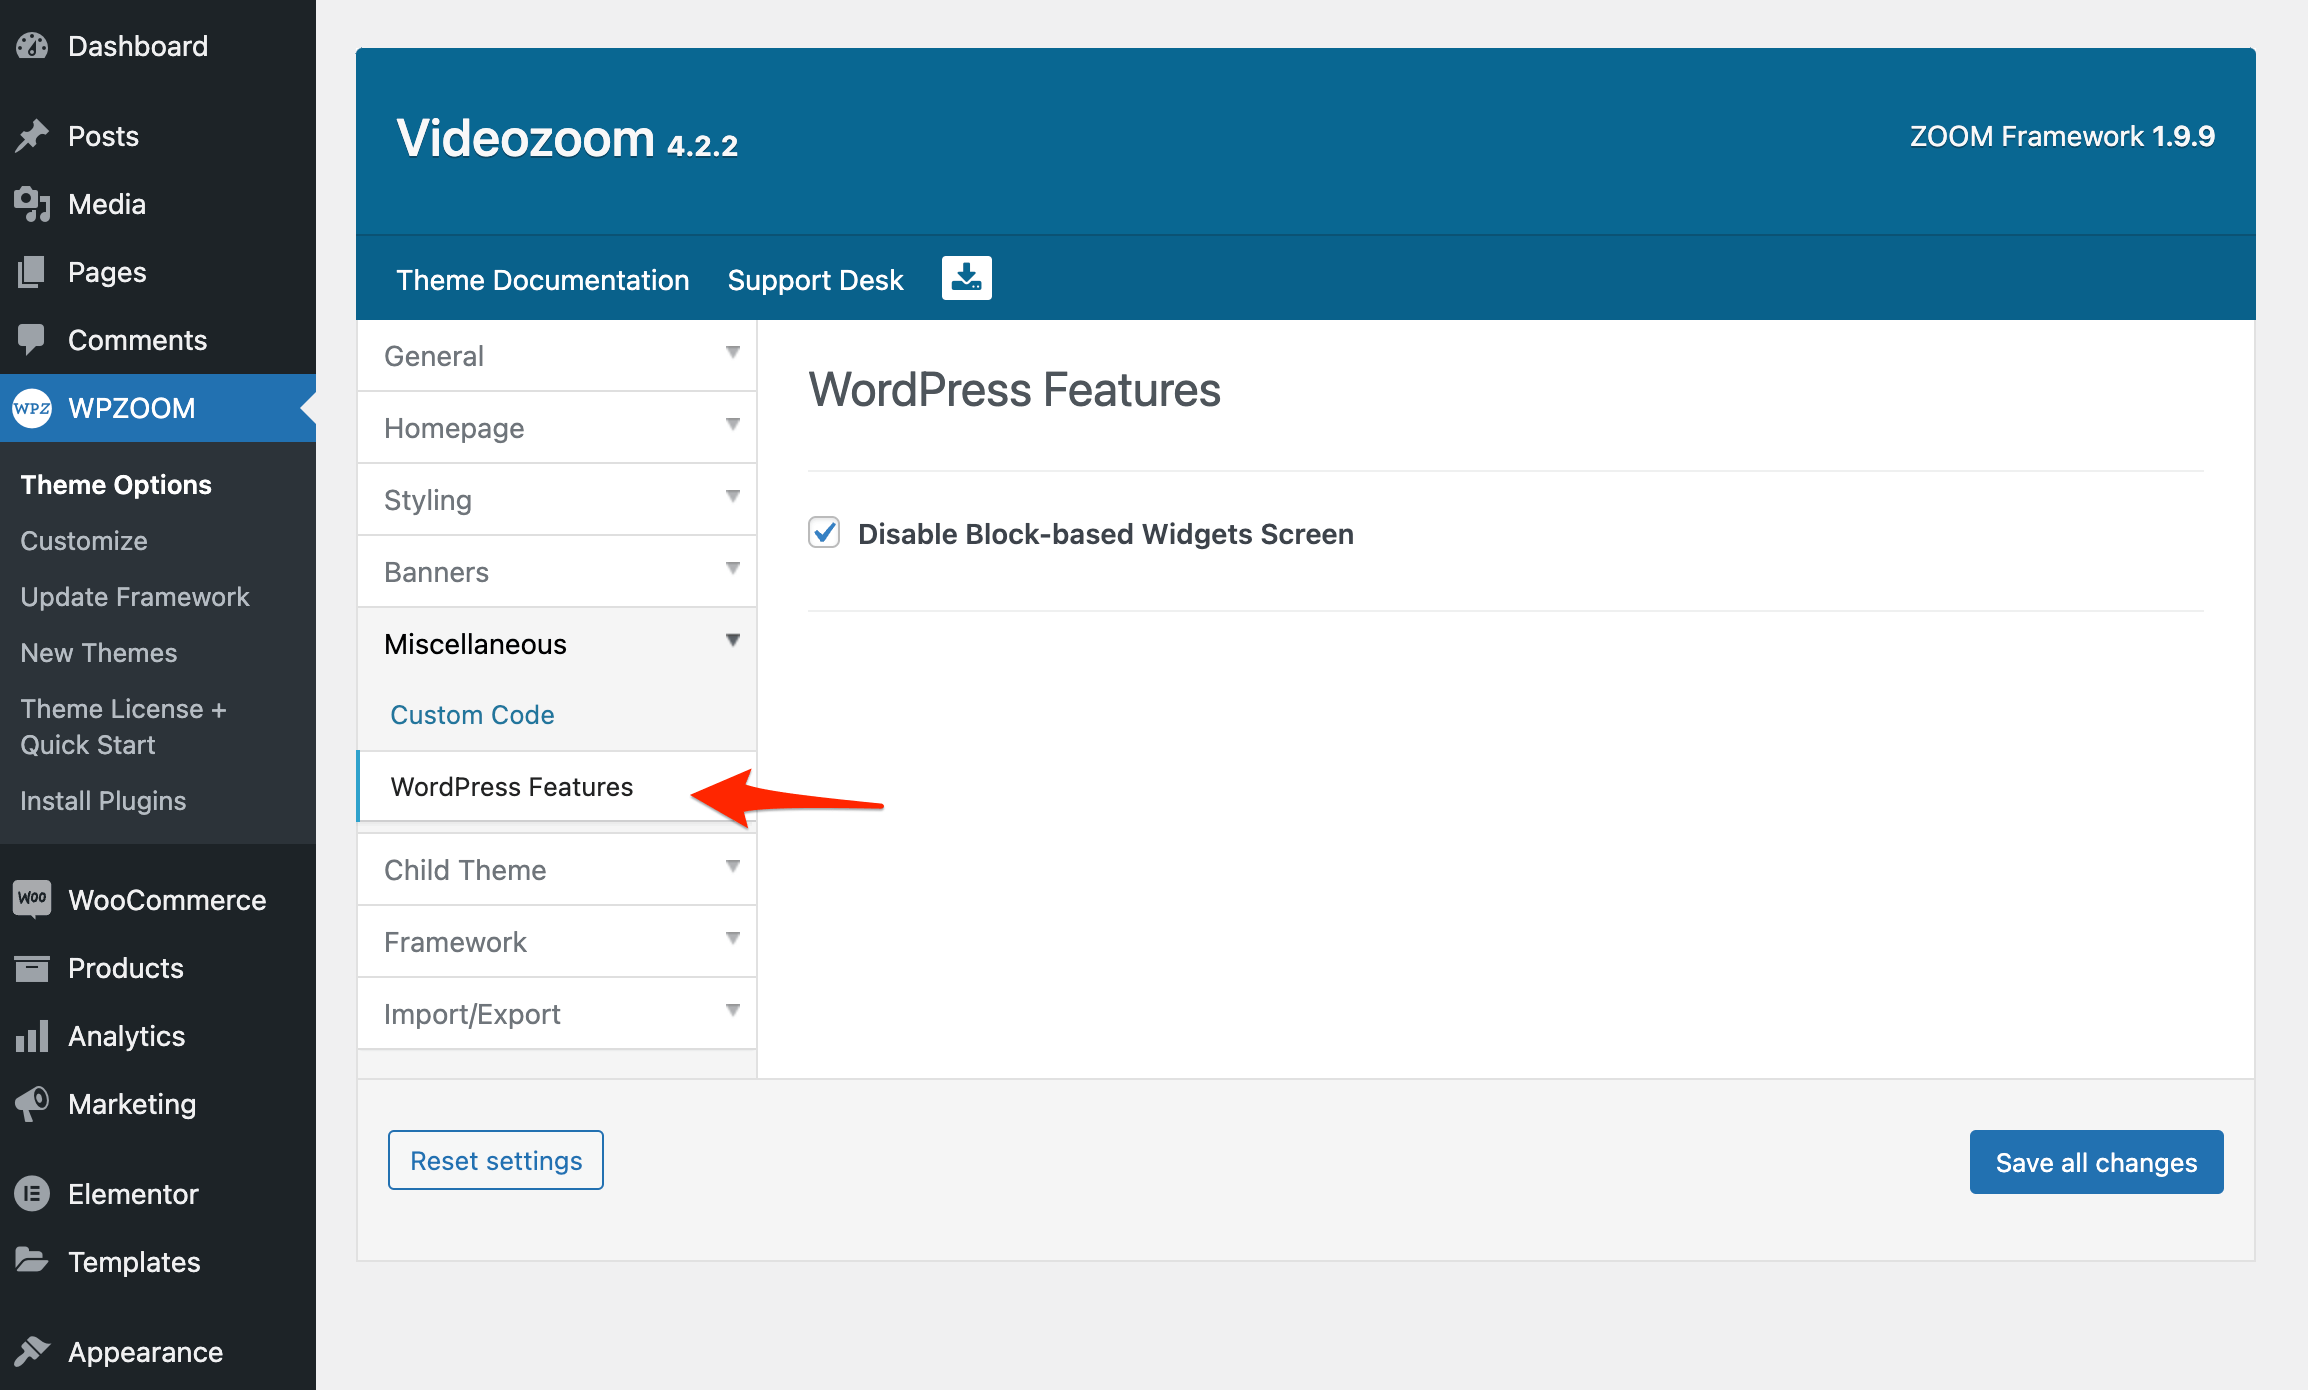The width and height of the screenshot is (2308, 1390).
Task: Click the 'Videozoom' theme title
Action: pyautogui.click(x=525, y=137)
